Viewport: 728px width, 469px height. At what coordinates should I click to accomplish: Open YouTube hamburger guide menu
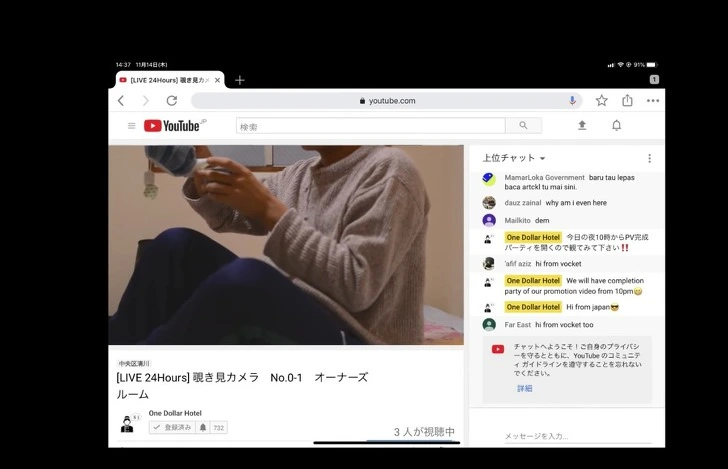click(131, 126)
